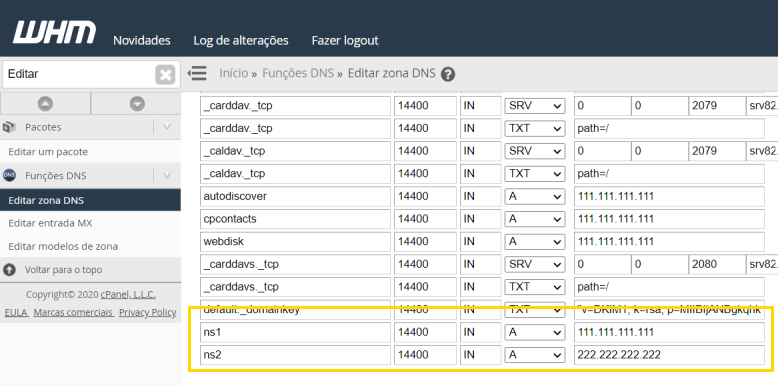Viewport: 778px width, 386px height.
Task: Click the Voltar para o topo arrow icon
Action: tap(9, 270)
